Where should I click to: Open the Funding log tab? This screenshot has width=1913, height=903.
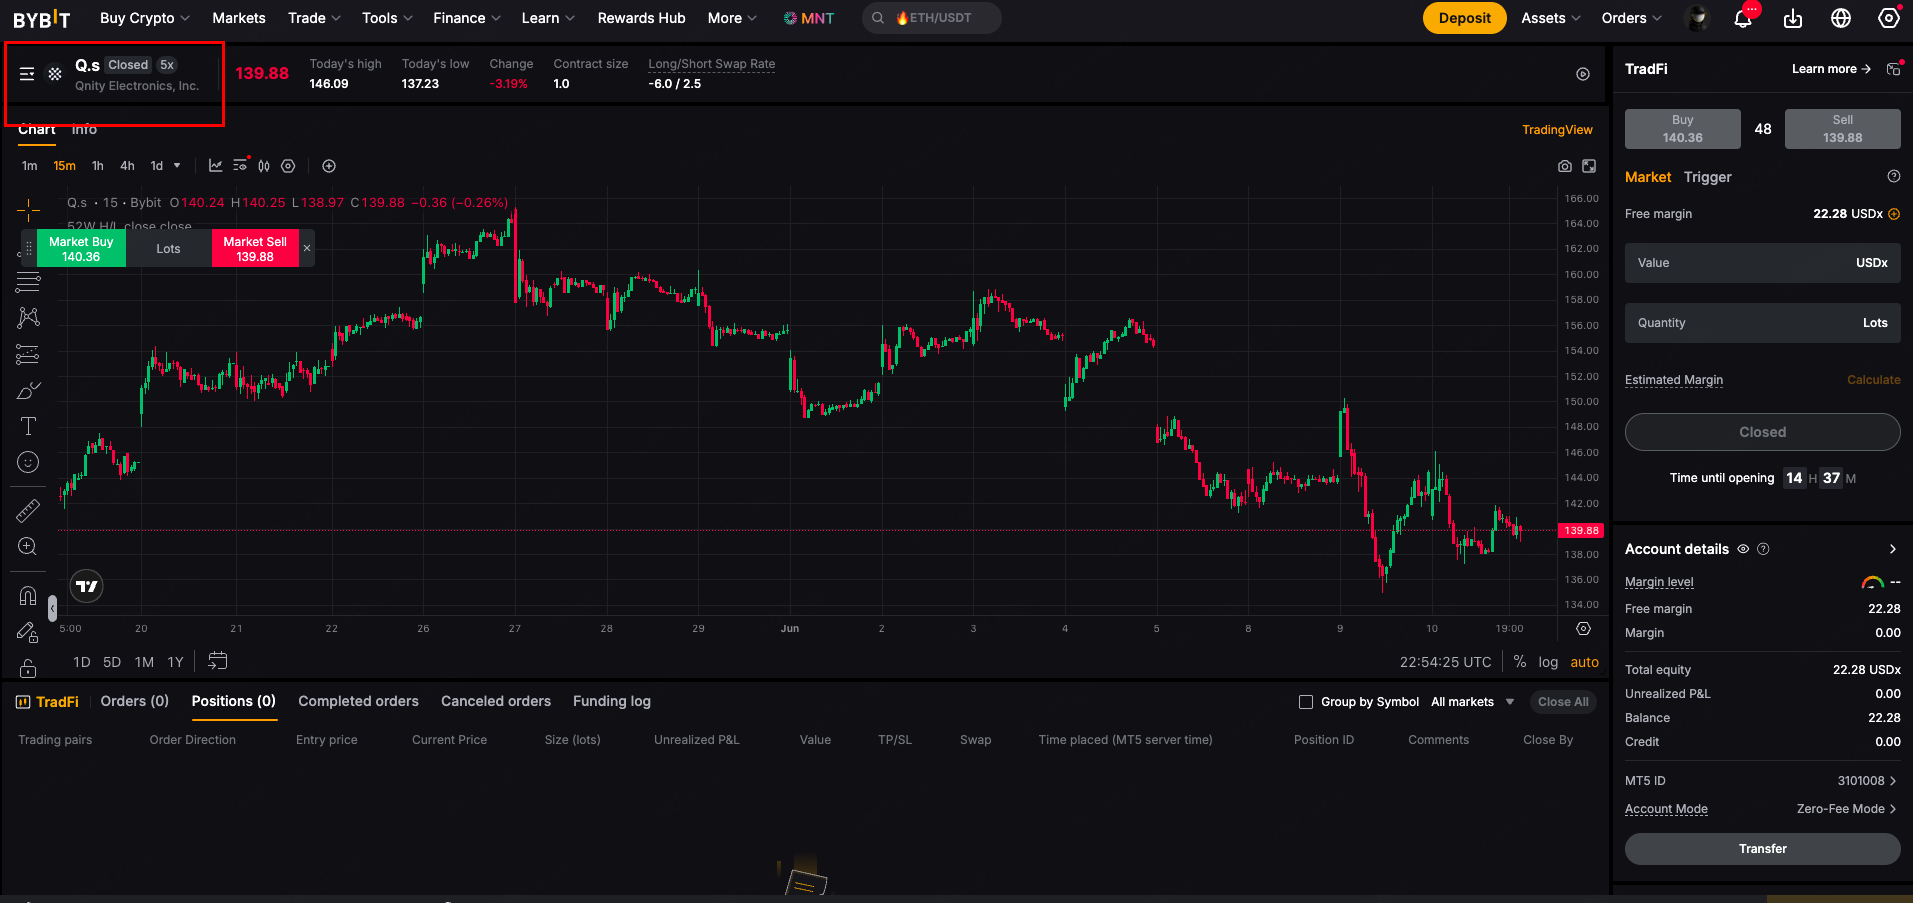click(612, 701)
